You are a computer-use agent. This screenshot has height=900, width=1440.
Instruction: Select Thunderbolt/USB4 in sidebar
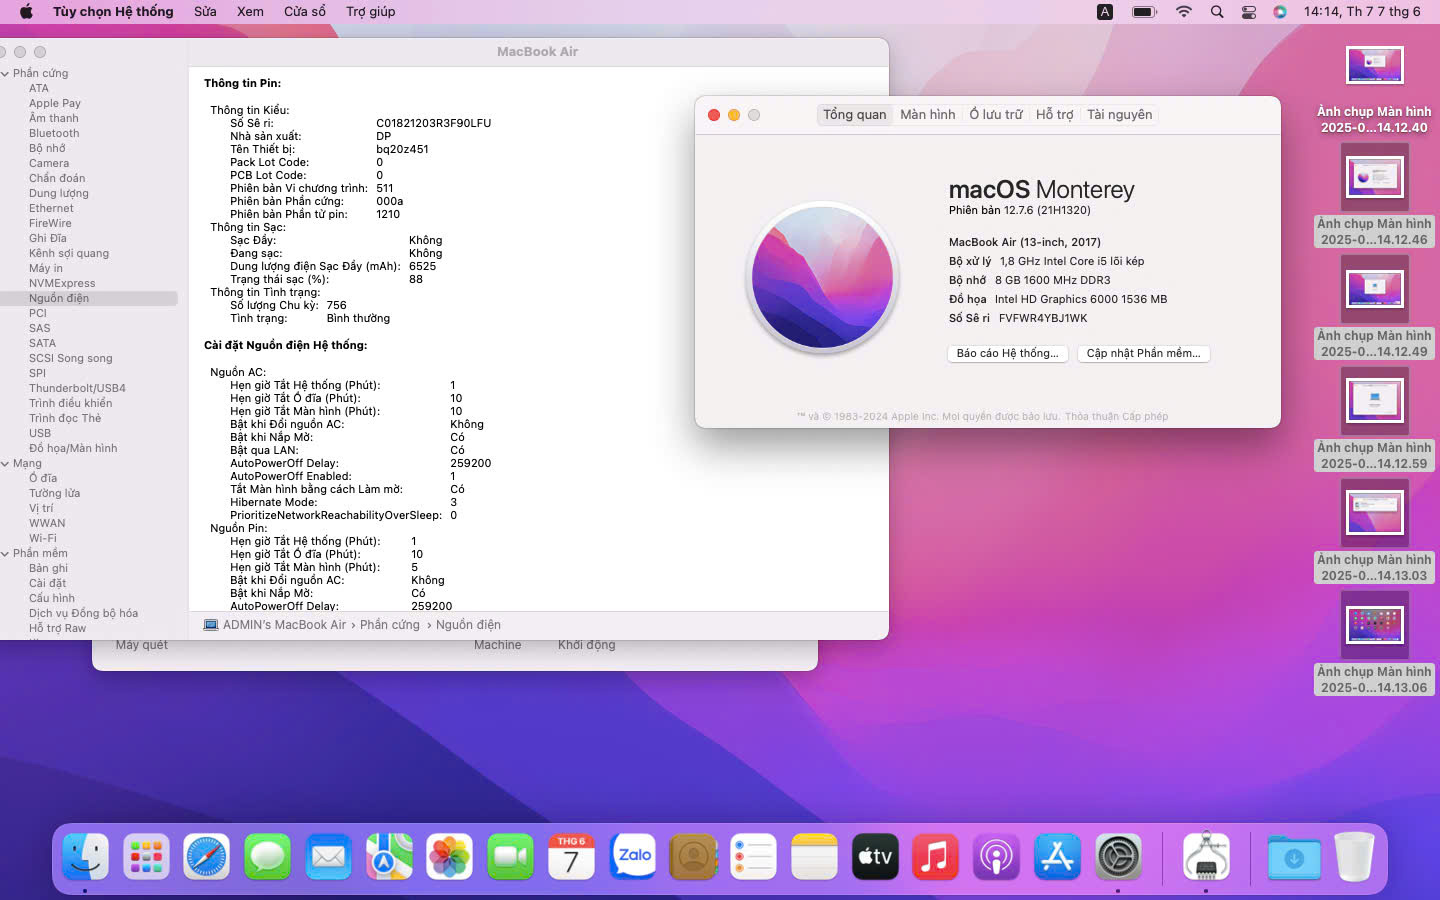(x=77, y=388)
